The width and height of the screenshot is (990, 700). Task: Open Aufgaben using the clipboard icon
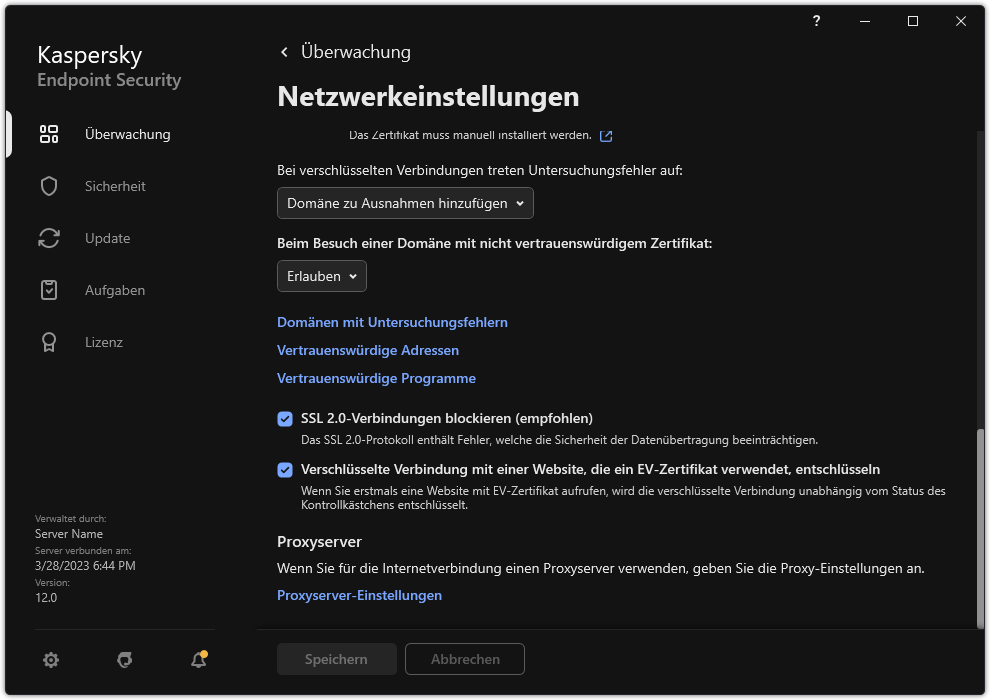[x=49, y=290]
